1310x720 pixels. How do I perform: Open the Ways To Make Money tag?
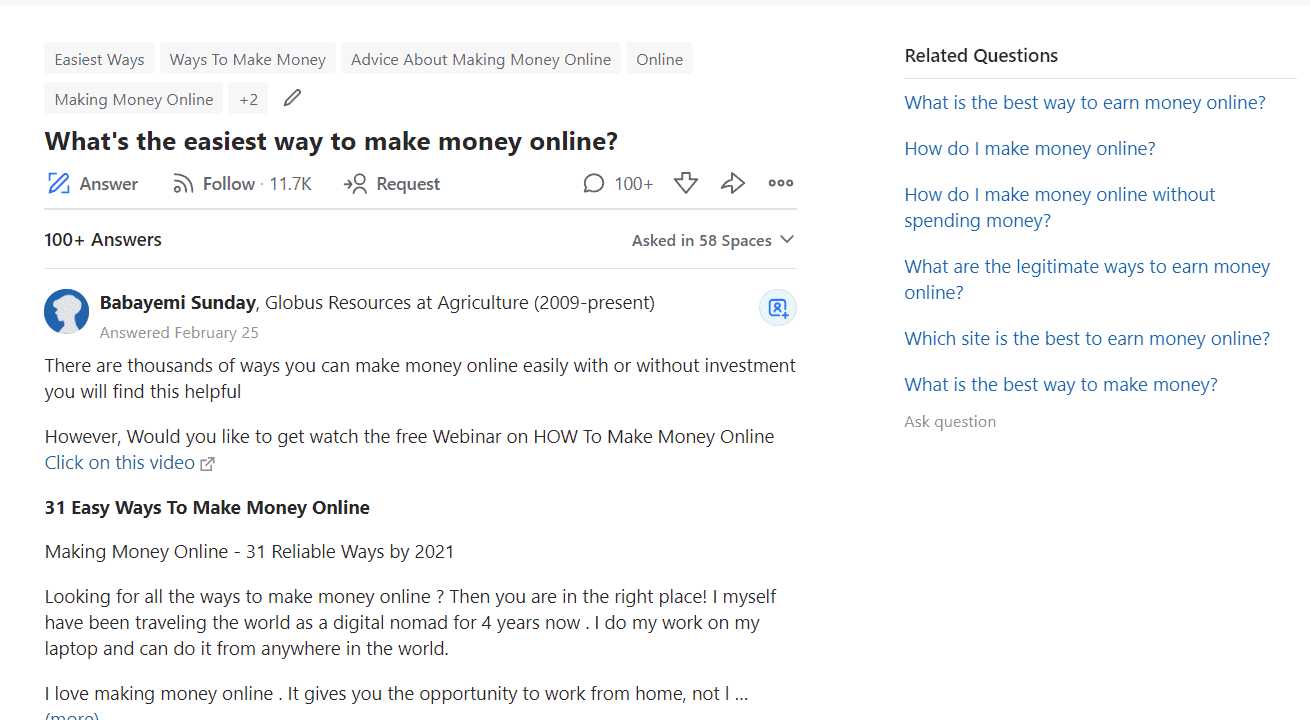pyautogui.click(x=248, y=59)
